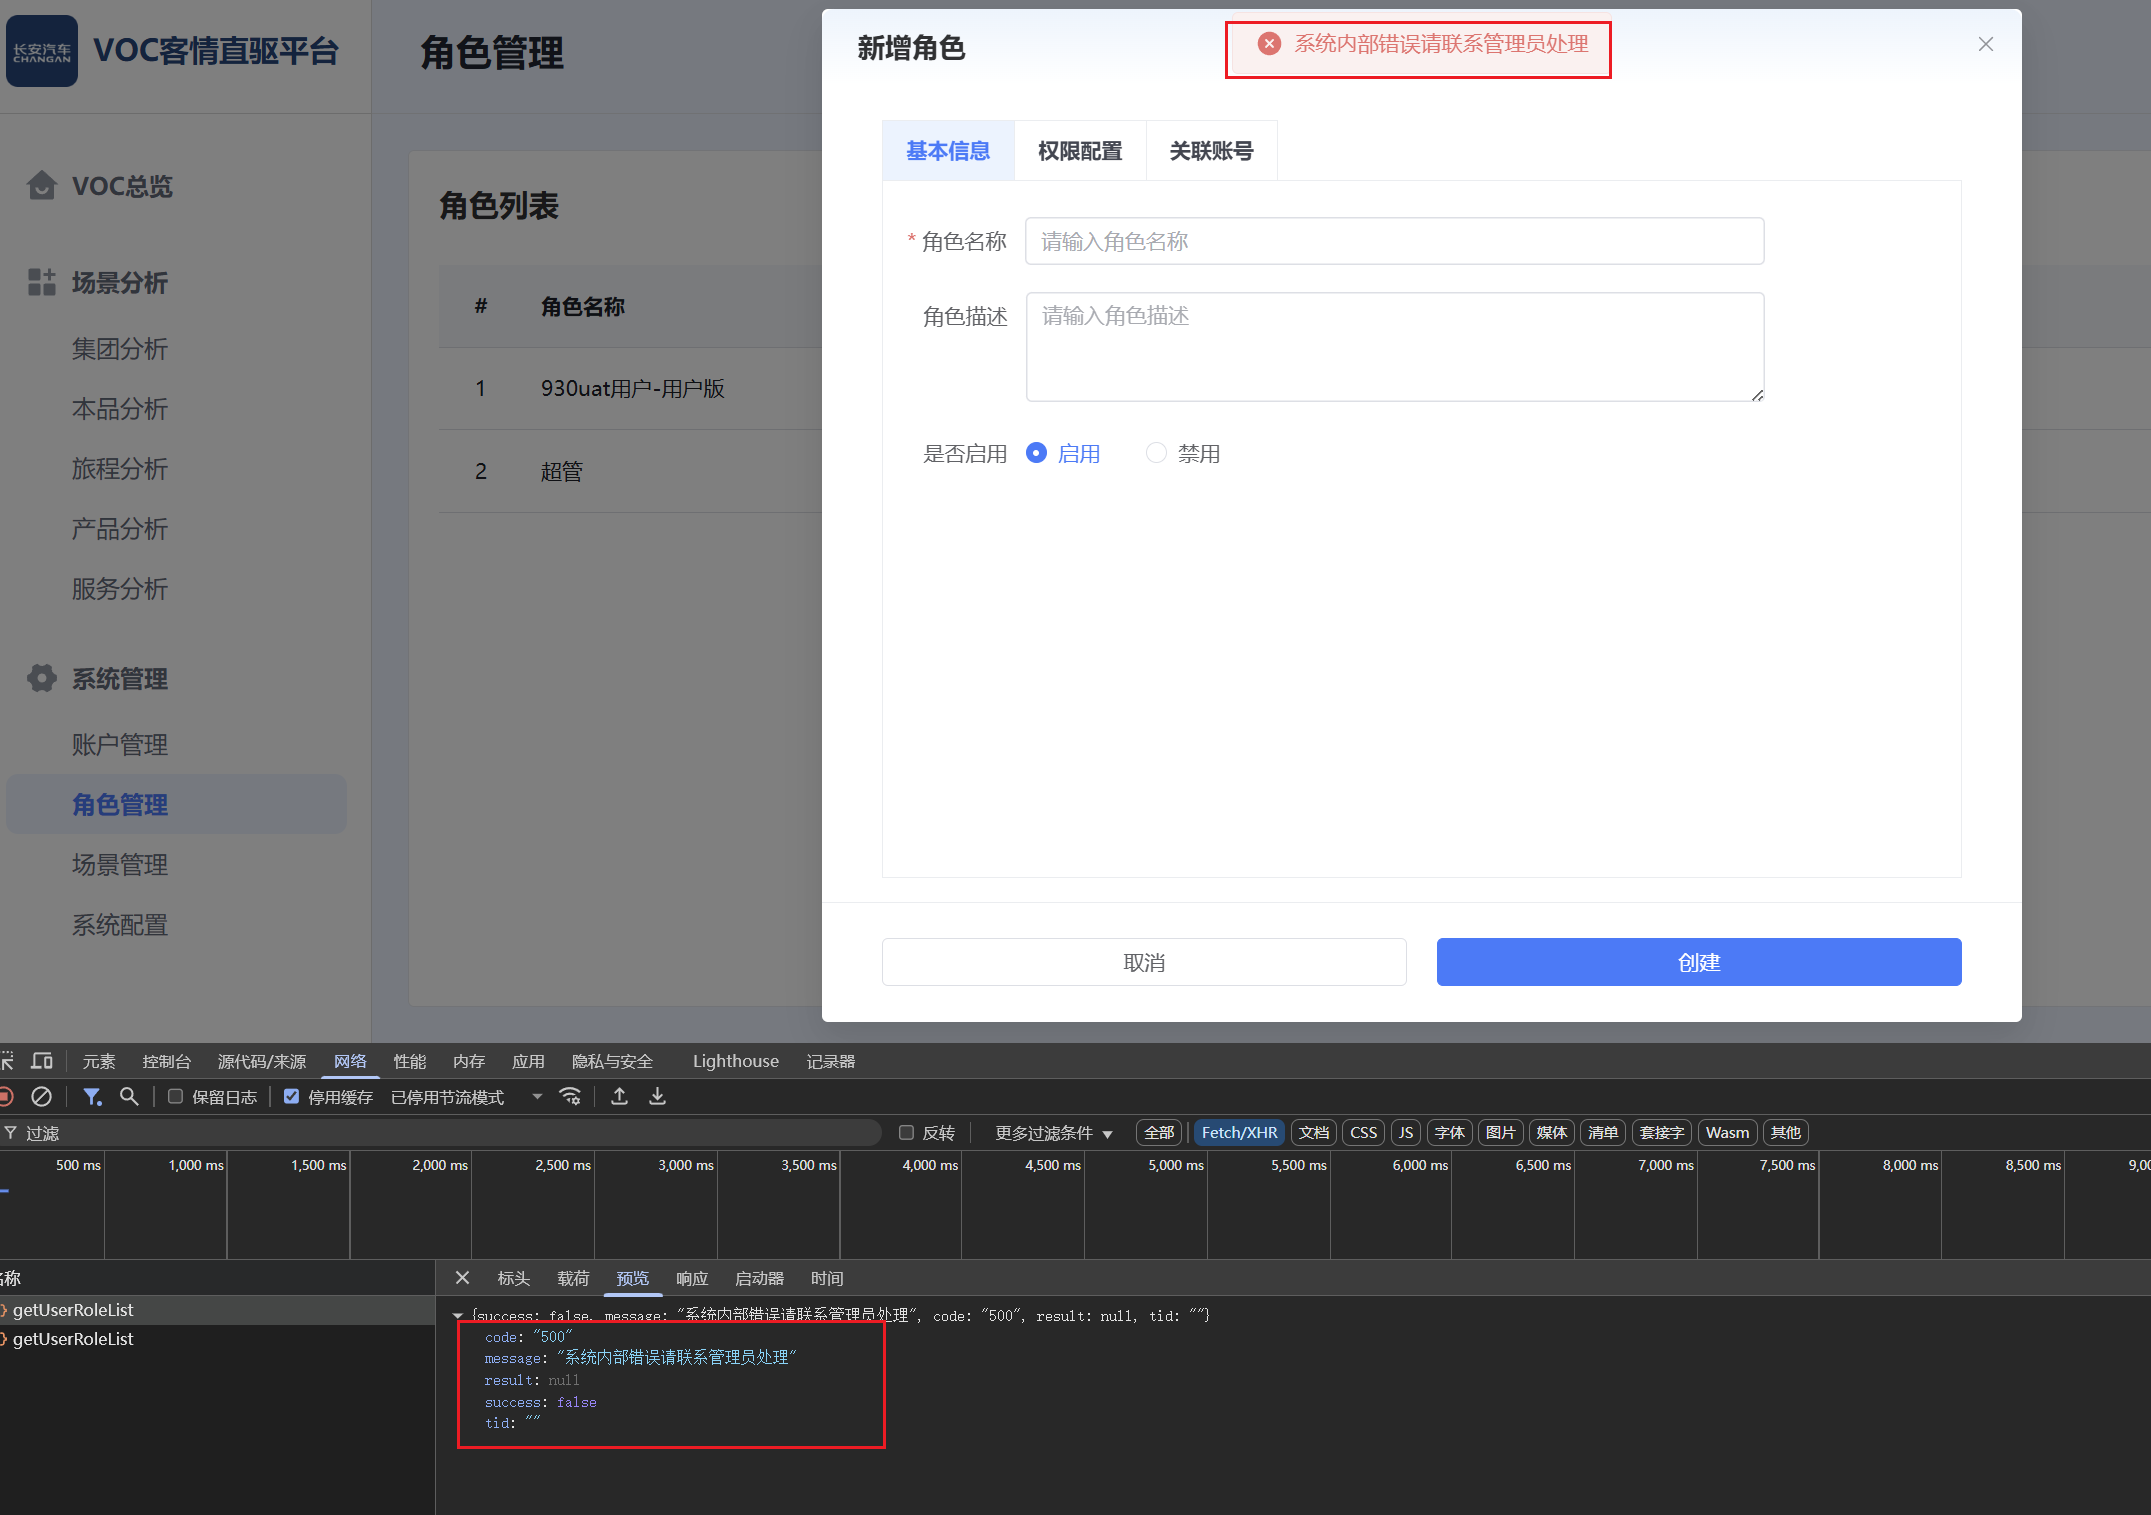Toggle device toolbar icon in DevTools
The height and width of the screenshot is (1515, 2151).
(42, 1061)
